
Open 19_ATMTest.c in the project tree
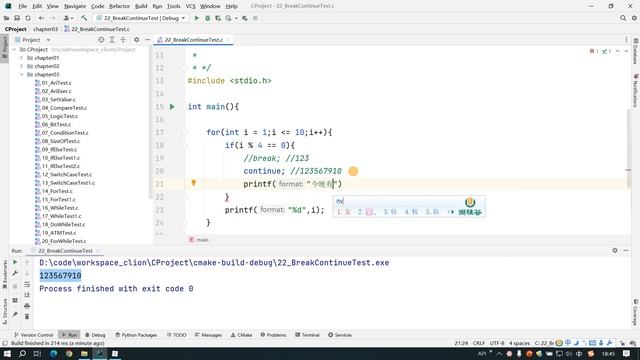click(x=59, y=233)
